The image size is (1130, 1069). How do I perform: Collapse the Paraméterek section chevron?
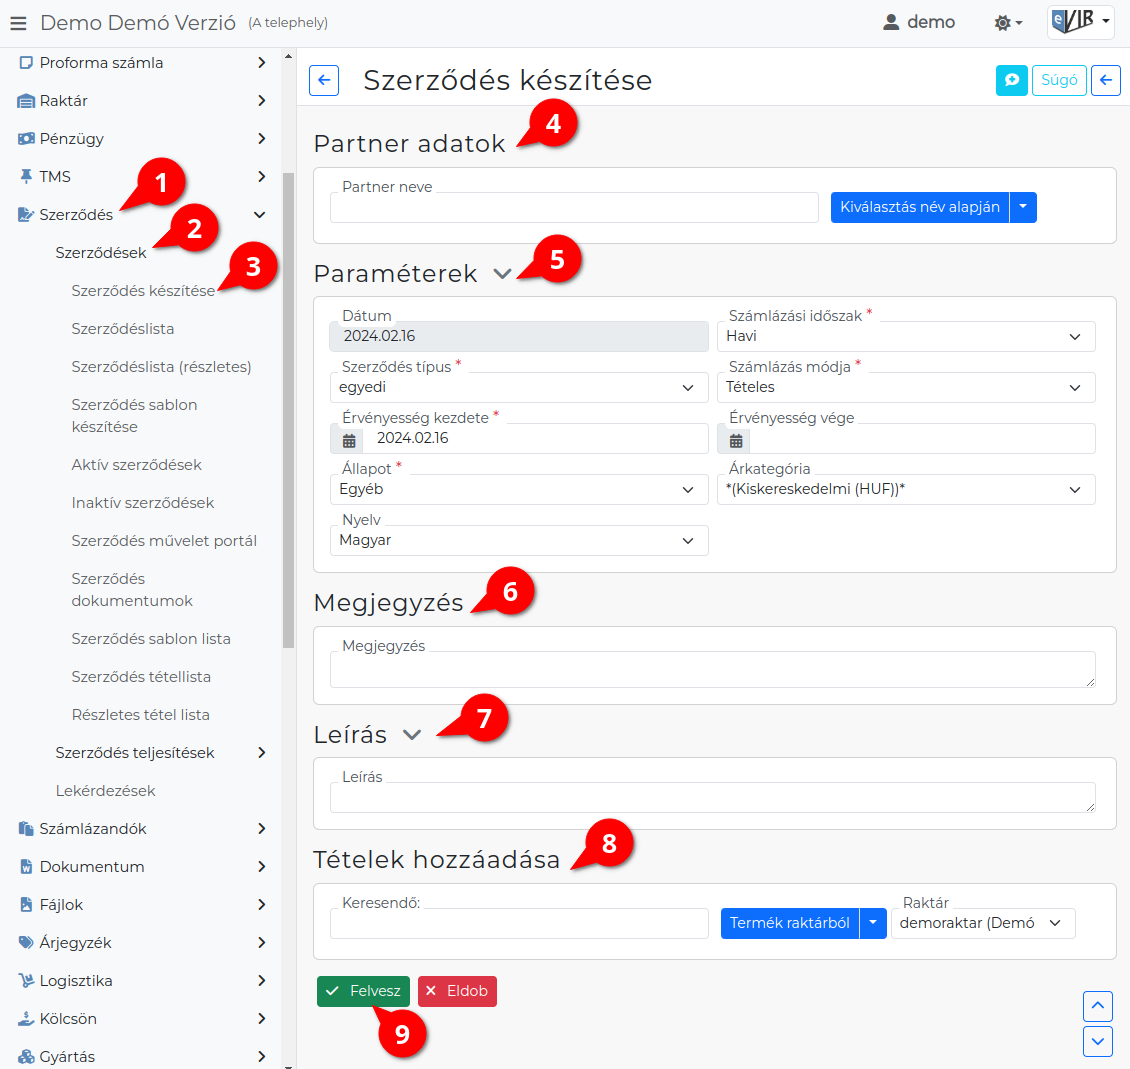tap(502, 274)
